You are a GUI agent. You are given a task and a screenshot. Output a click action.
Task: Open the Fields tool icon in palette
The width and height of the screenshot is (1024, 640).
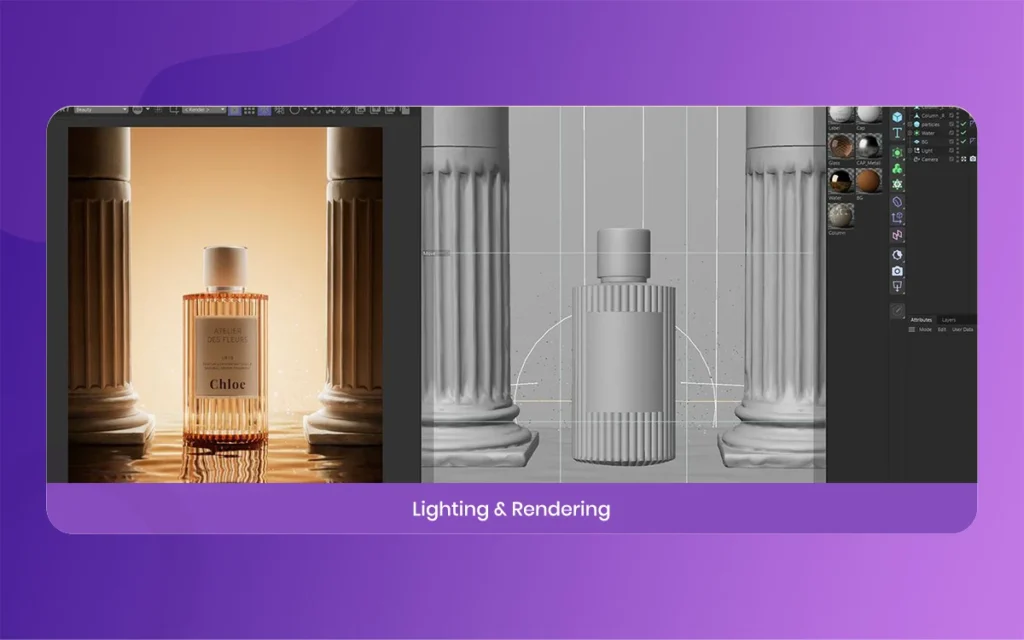[x=897, y=217]
